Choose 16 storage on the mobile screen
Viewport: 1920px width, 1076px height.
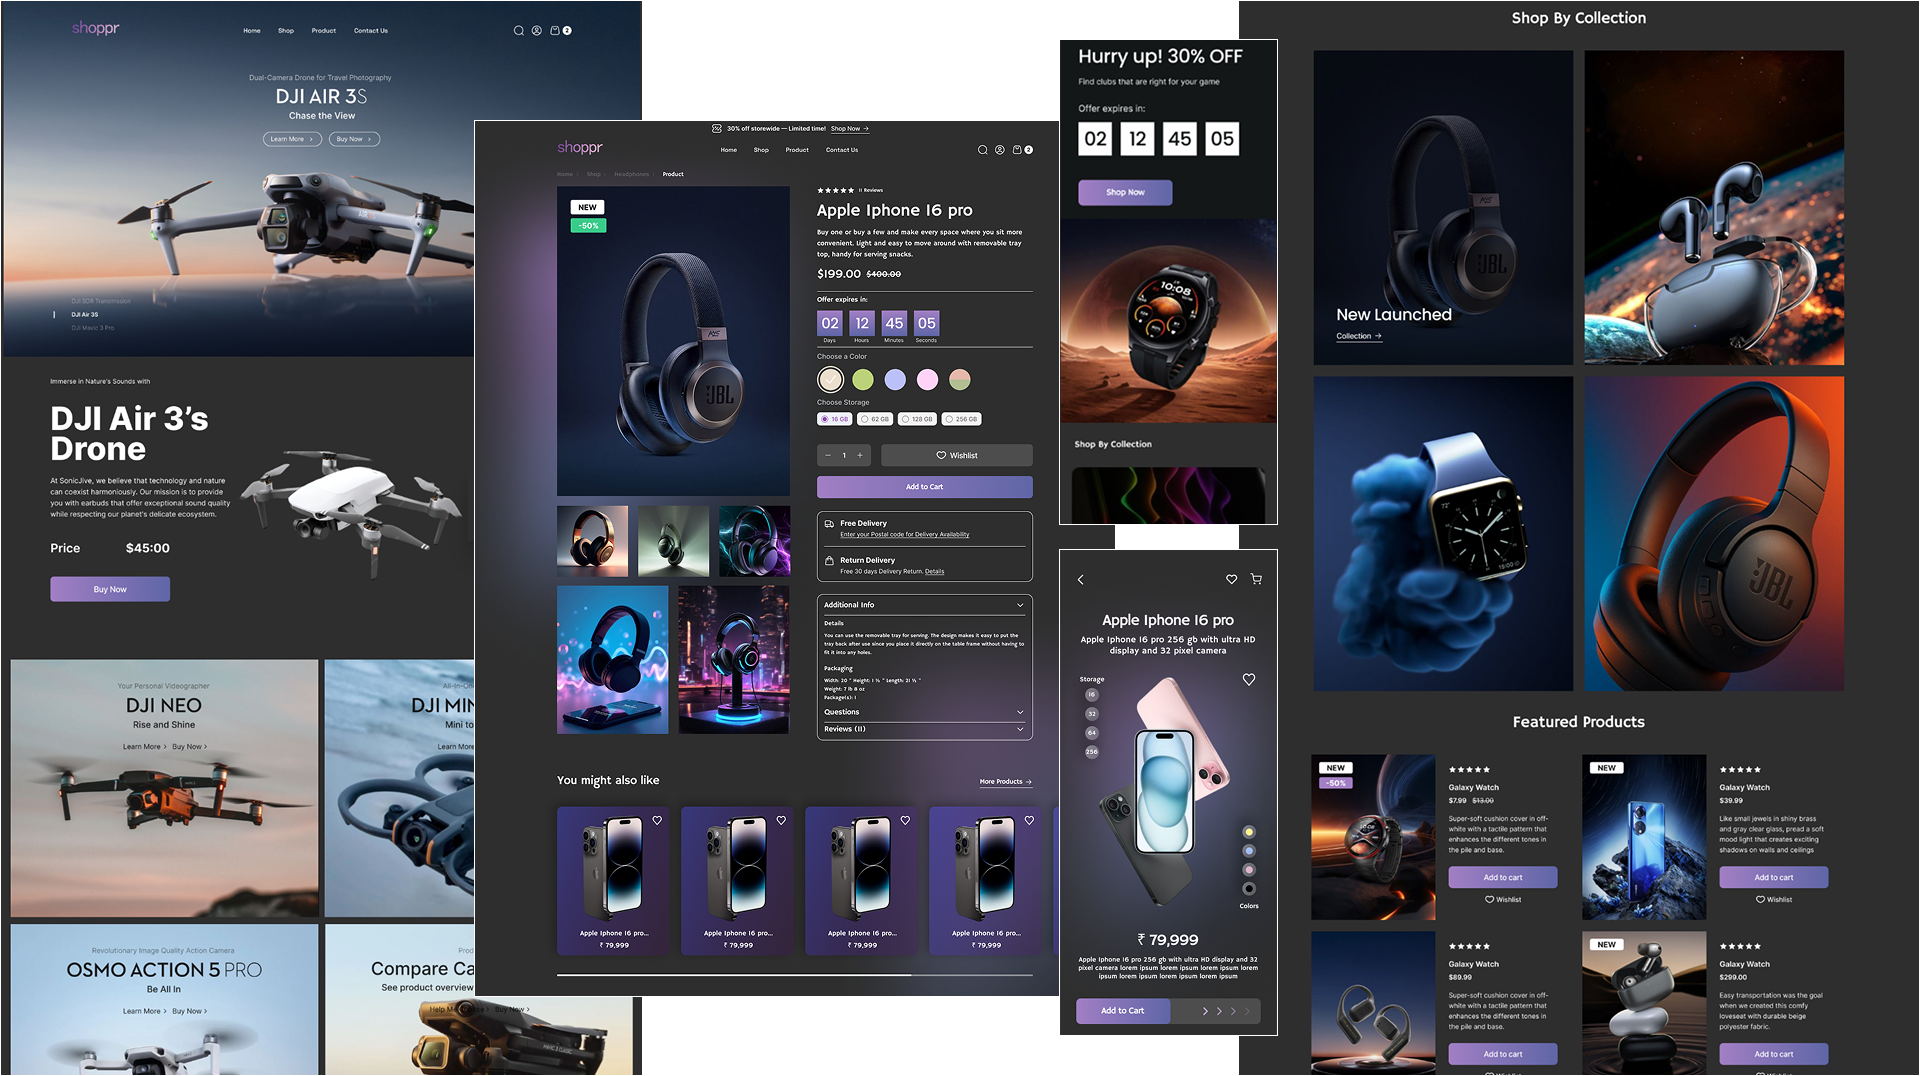(x=1092, y=695)
